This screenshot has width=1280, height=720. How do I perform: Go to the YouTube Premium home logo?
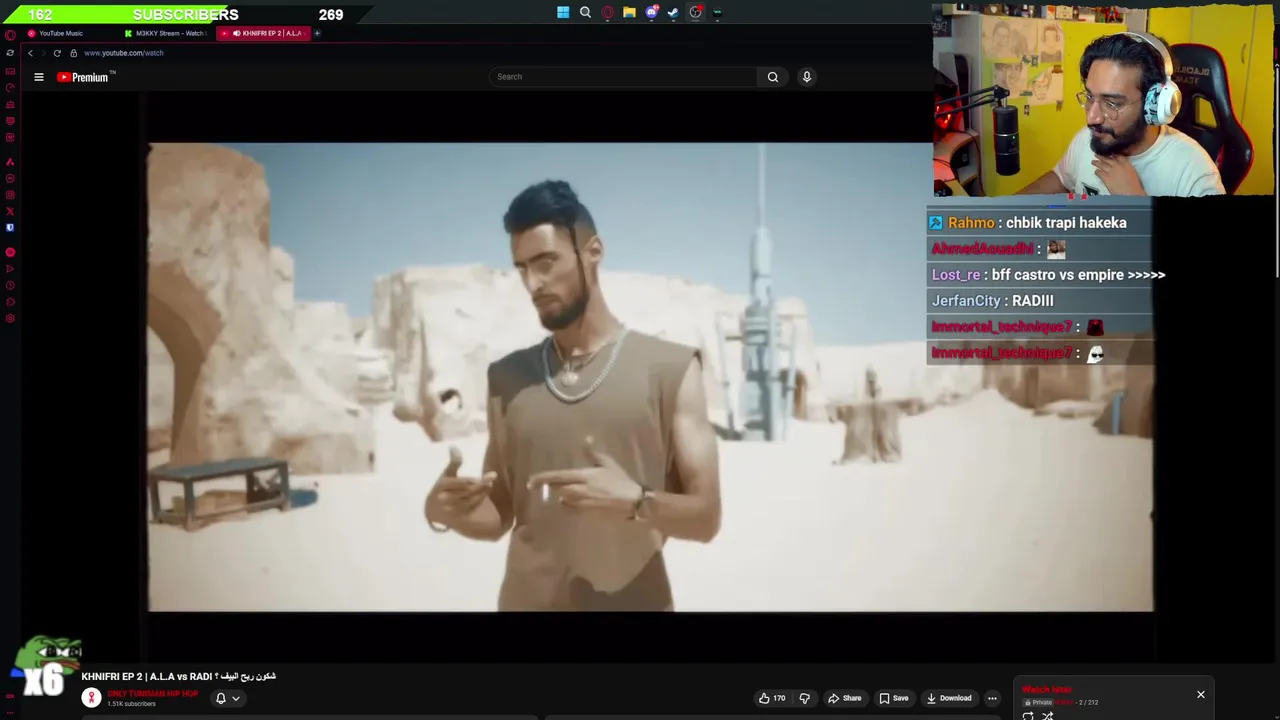pyautogui.click(x=86, y=77)
